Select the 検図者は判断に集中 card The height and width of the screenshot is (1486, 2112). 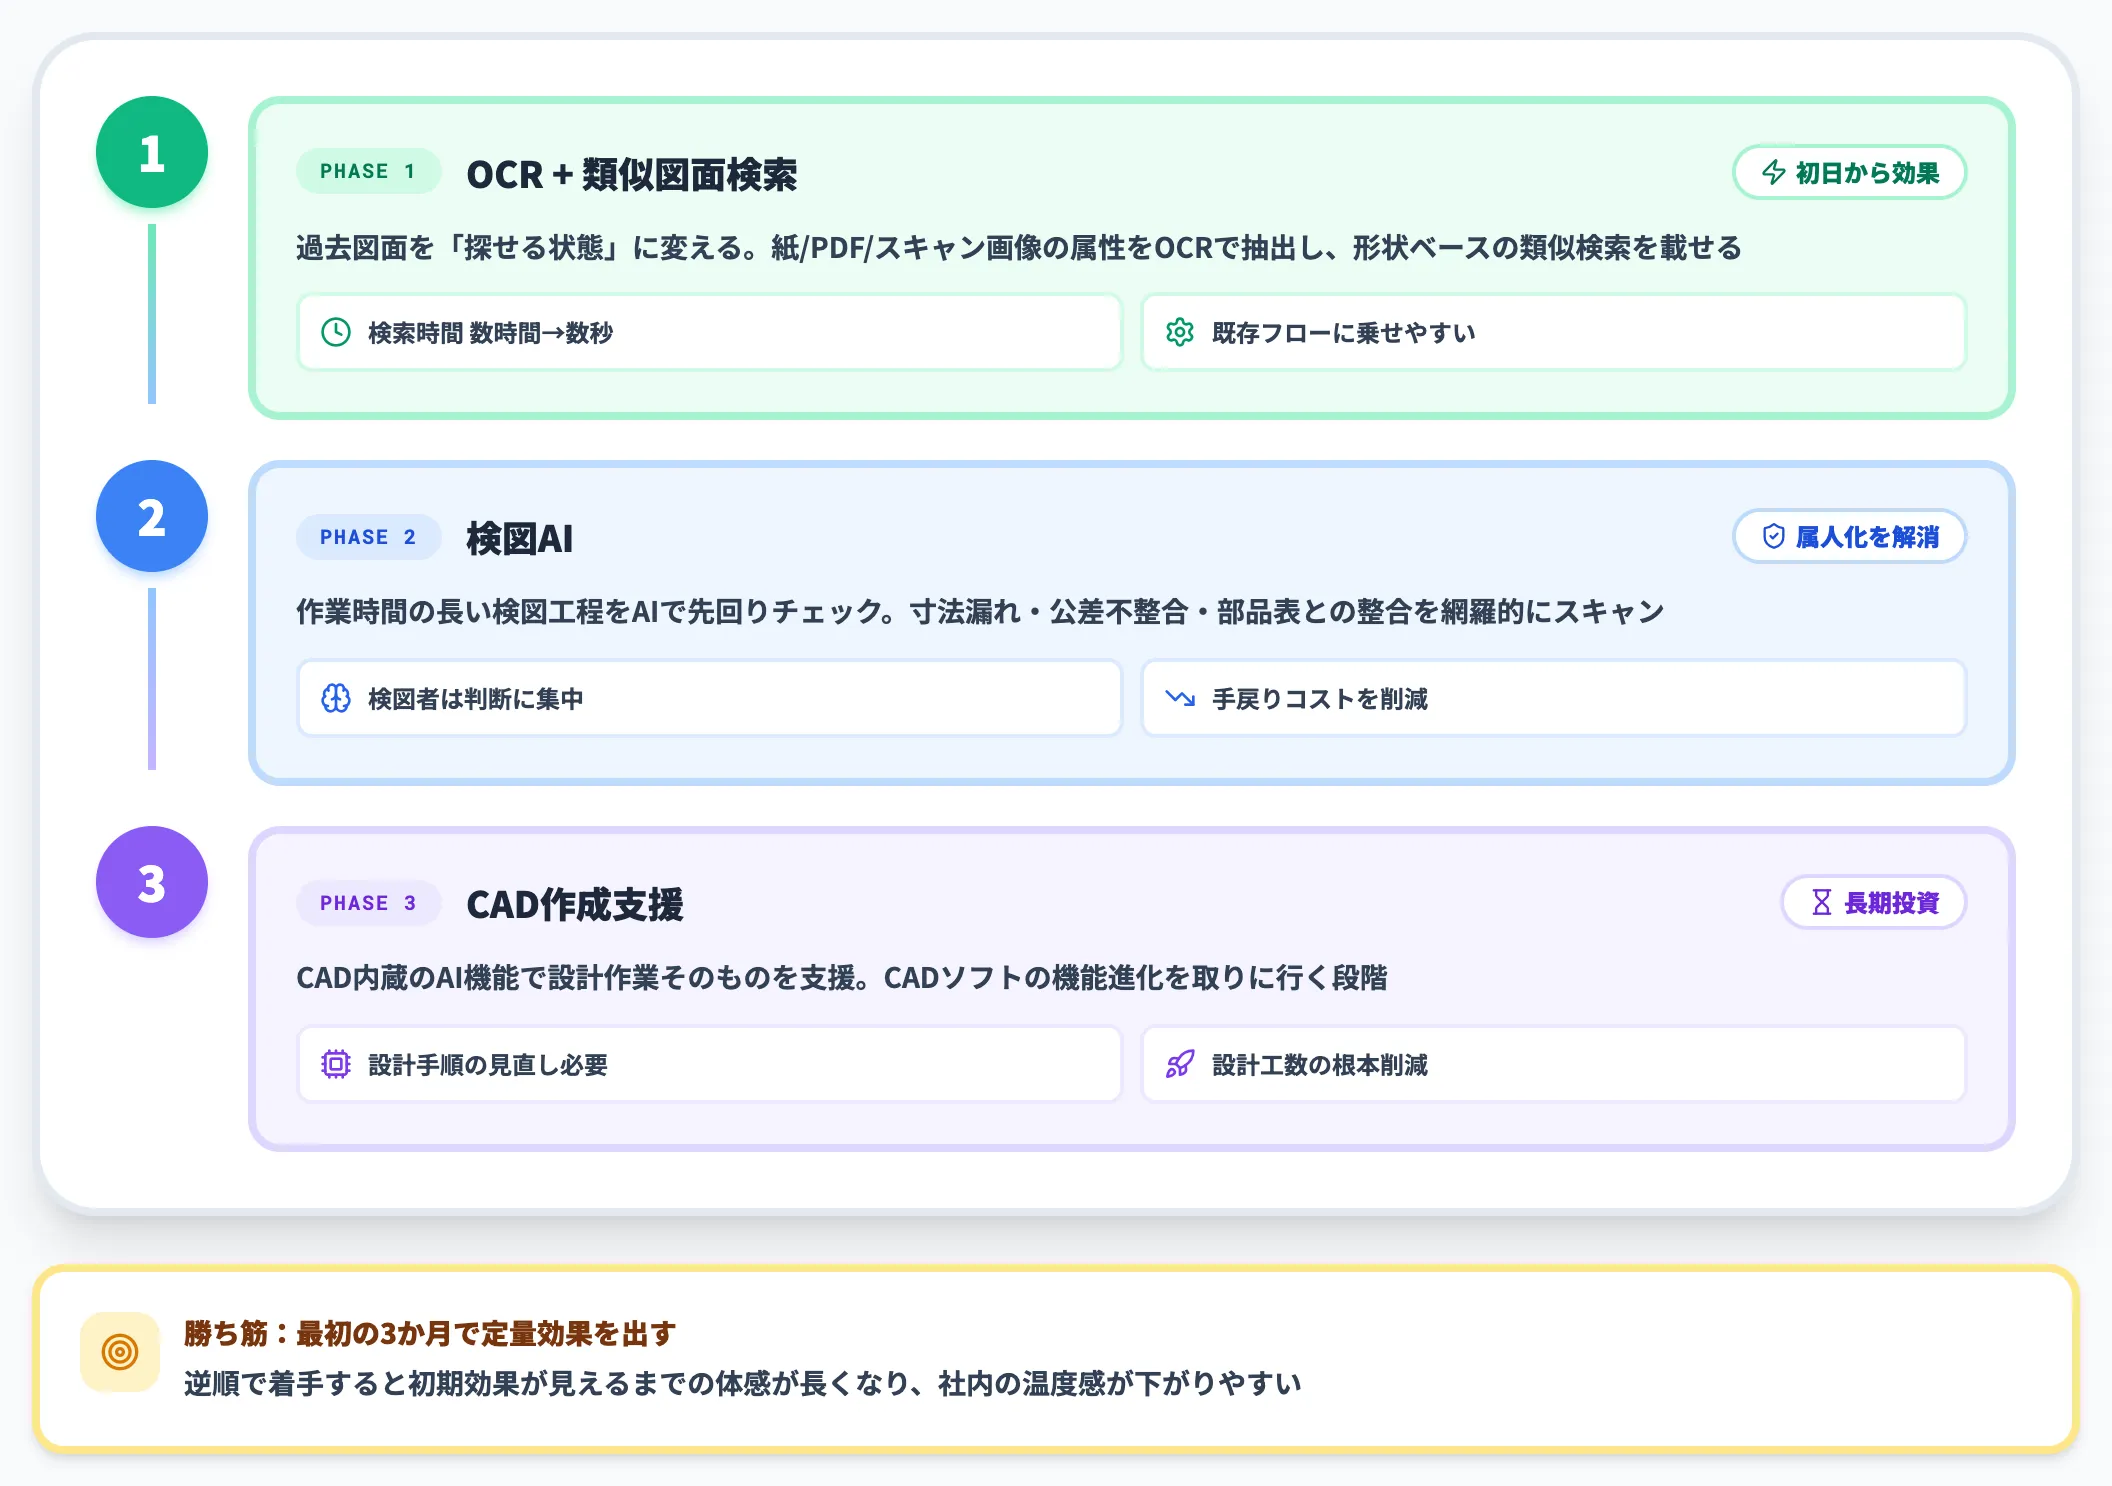[710, 698]
